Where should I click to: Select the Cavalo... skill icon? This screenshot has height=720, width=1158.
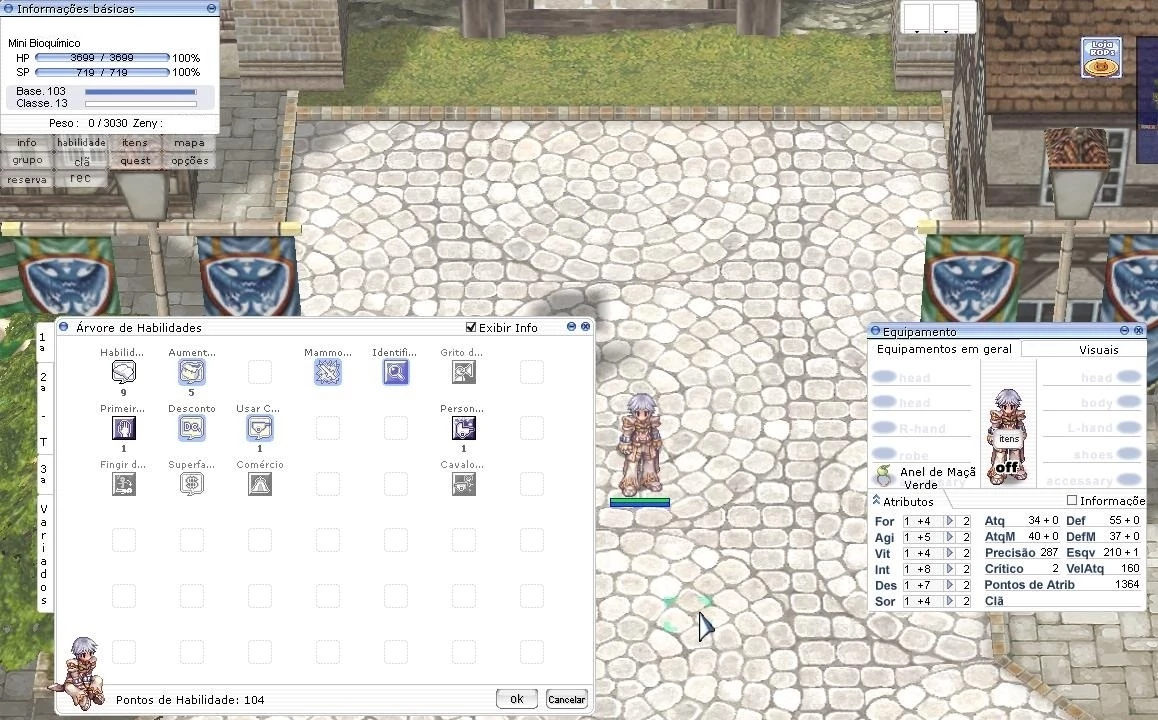tap(464, 484)
